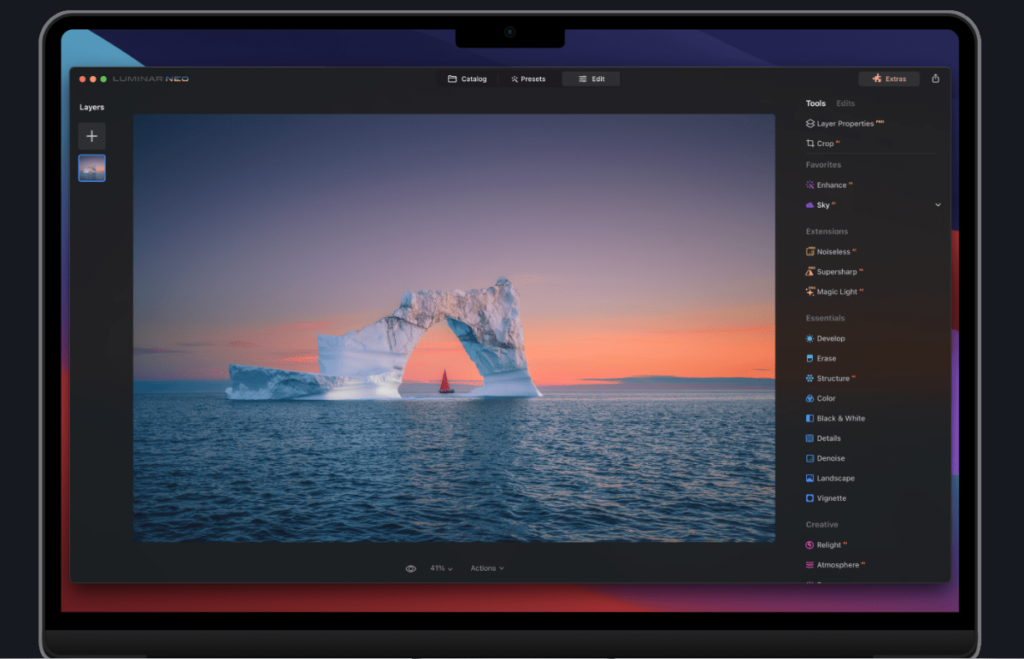Switch to the Edits tab
Viewport: 1024px width, 659px height.
point(845,103)
